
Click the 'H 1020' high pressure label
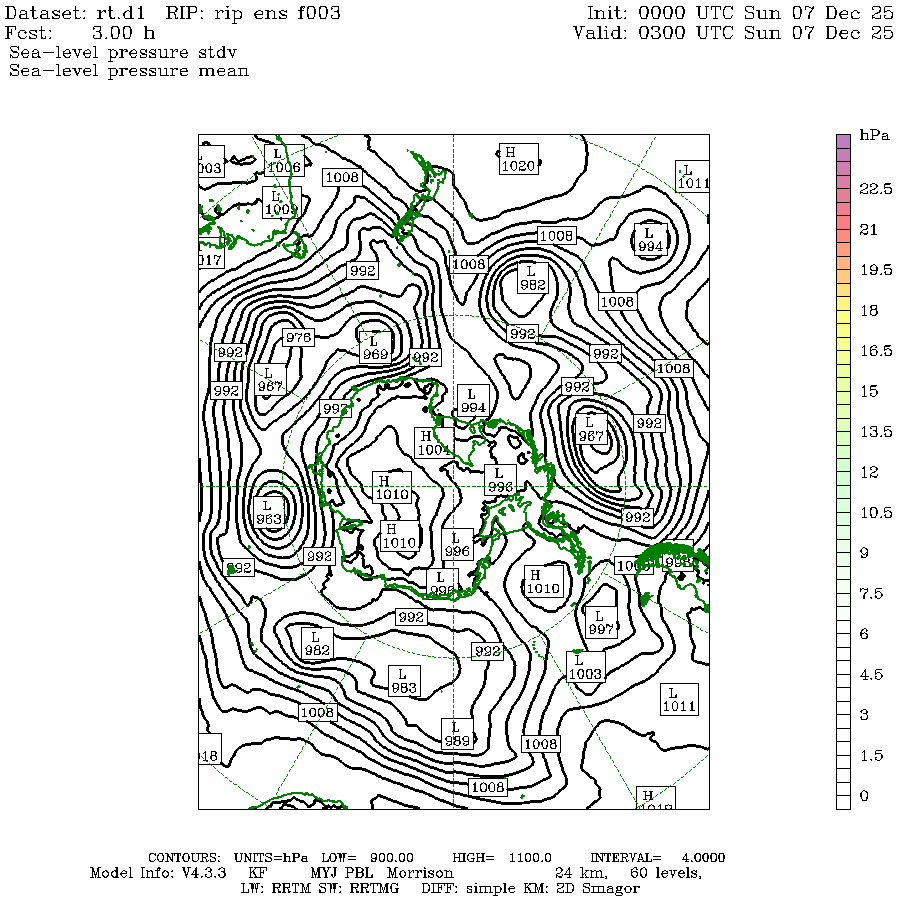click(518, 159)
